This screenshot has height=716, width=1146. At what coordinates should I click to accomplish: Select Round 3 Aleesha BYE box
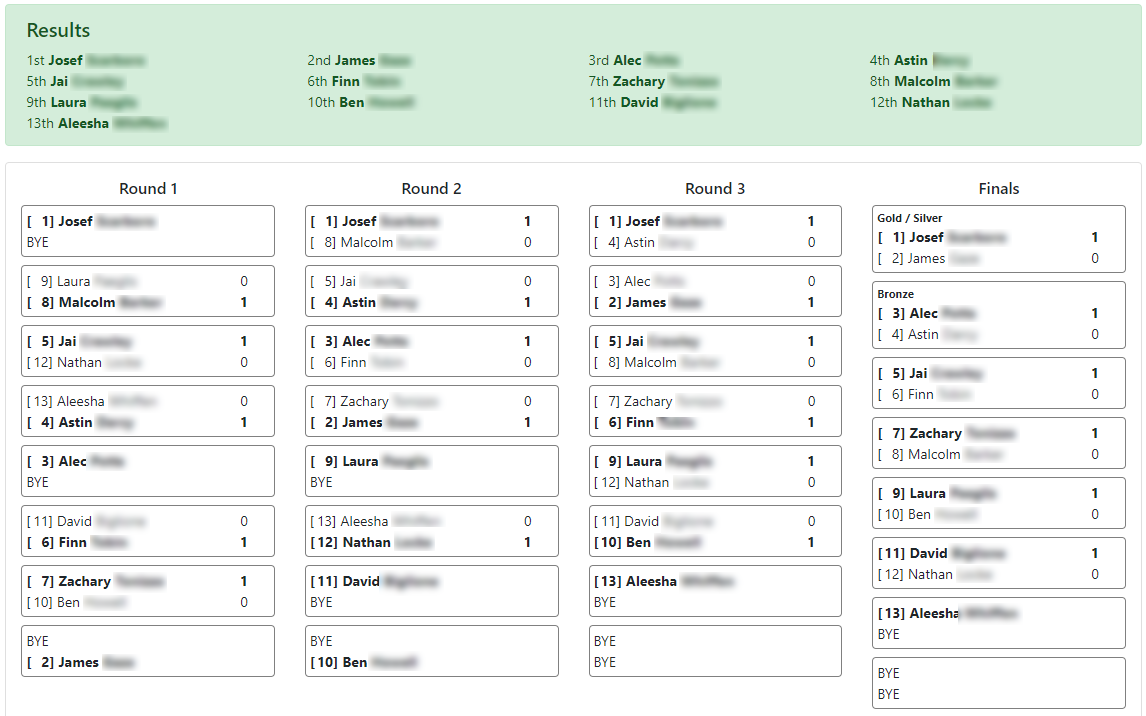pos(715,591)
